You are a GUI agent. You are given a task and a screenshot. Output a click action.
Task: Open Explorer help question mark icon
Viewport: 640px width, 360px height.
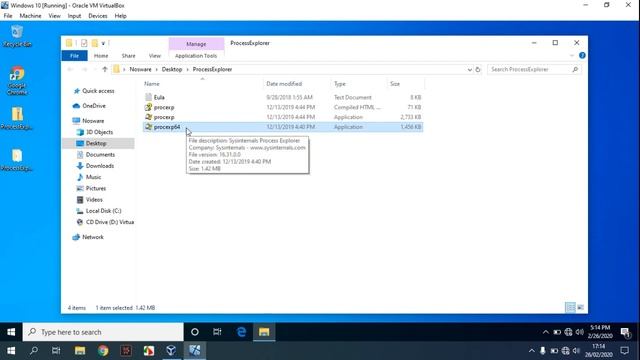point(582,55)
